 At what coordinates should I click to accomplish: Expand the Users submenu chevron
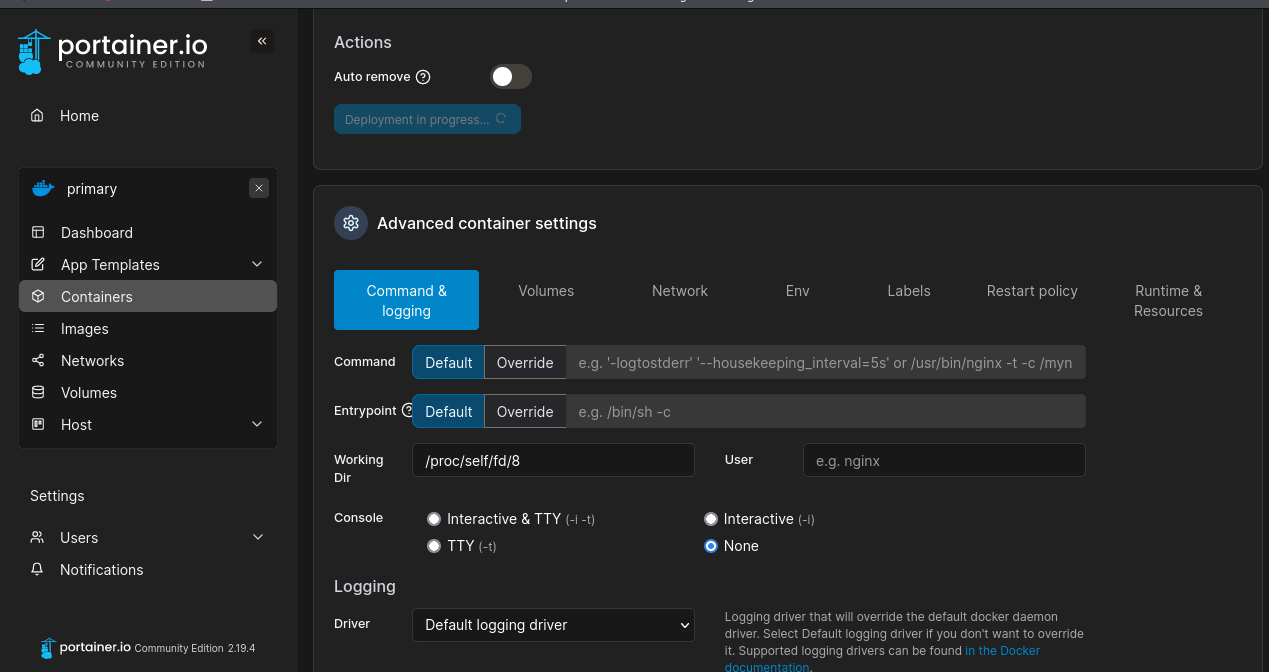(258, 537)
